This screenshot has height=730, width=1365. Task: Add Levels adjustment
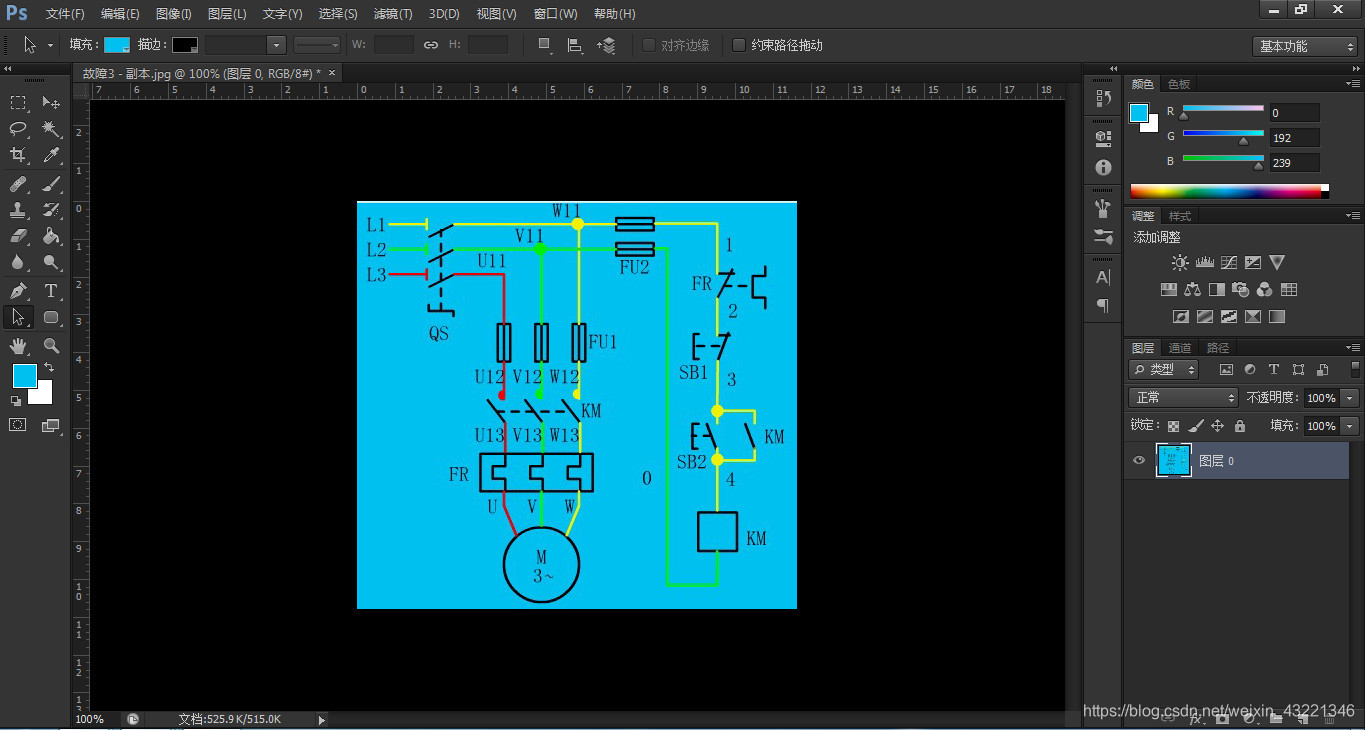(1204, 262)
